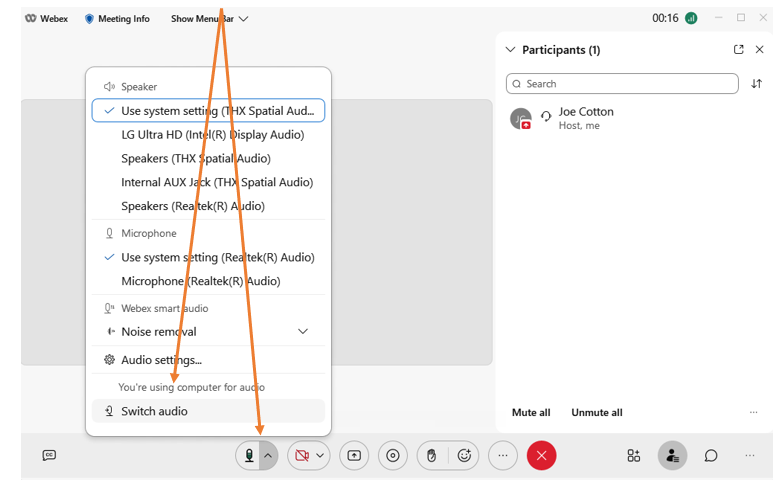This screenshot has width=782, height=502.
Task: Expand the Show Menu Bar dropdown
Action: (x=209, y=18)
